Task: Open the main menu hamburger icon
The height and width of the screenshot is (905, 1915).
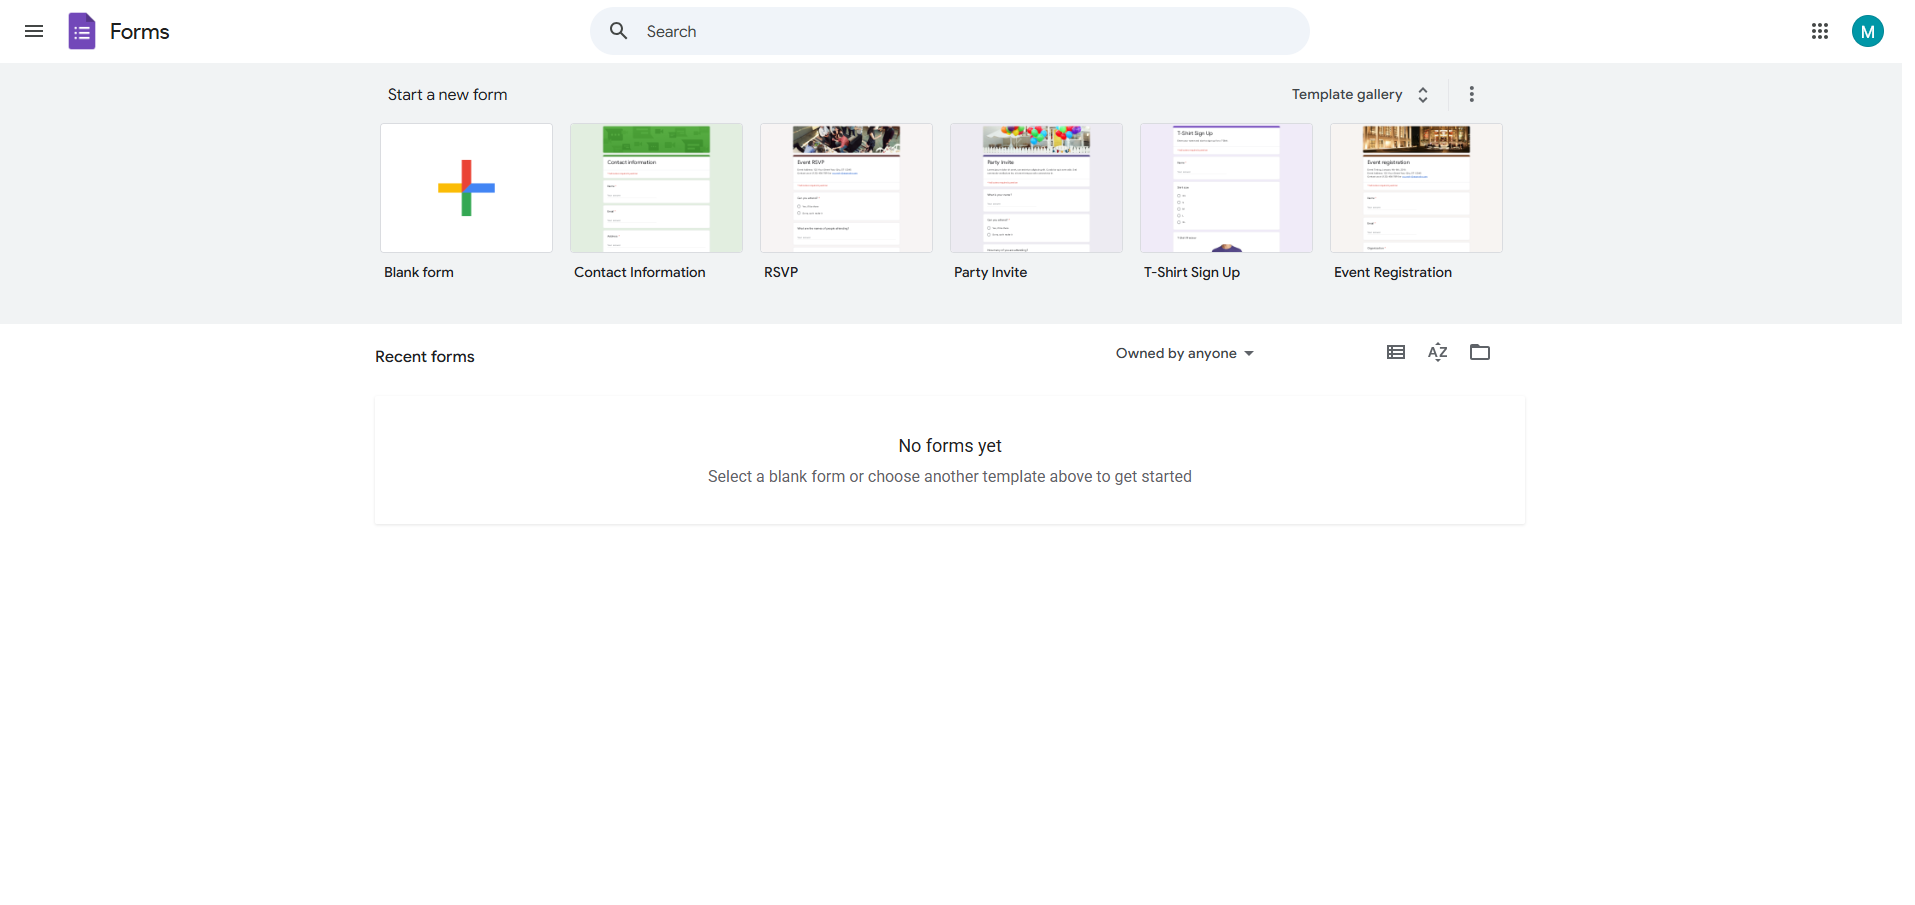Action: (34, 31)
